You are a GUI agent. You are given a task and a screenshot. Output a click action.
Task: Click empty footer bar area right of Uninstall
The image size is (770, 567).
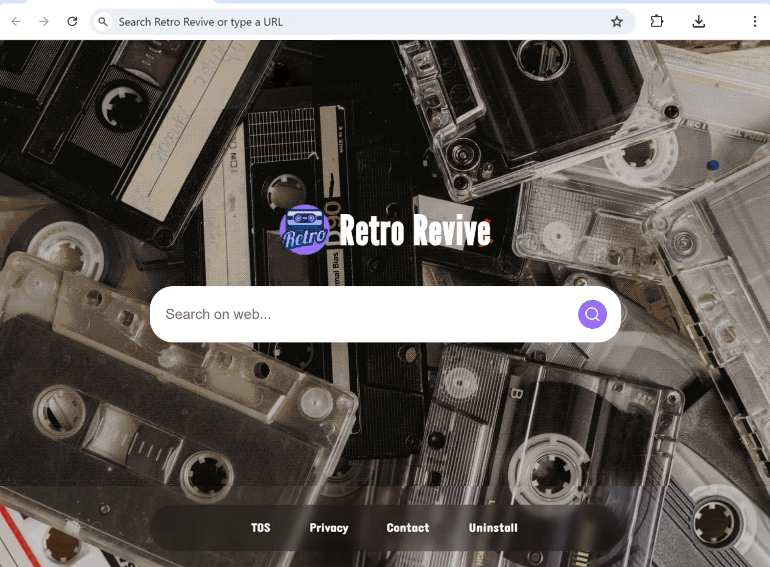coord(570,528)
